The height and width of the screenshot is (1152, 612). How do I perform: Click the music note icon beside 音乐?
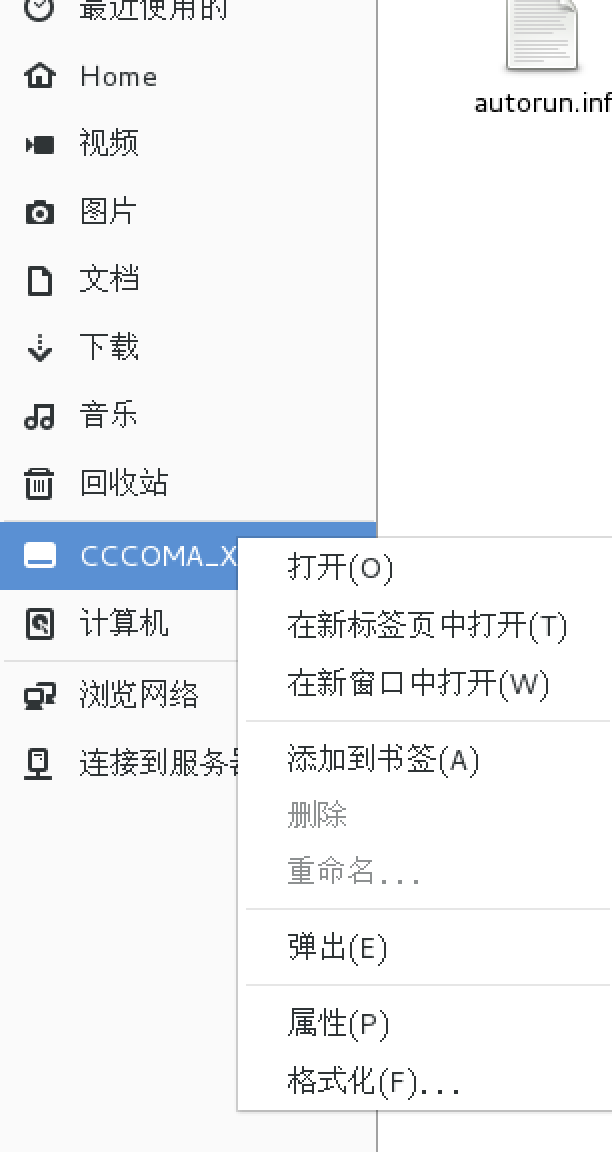click(40, 416)
